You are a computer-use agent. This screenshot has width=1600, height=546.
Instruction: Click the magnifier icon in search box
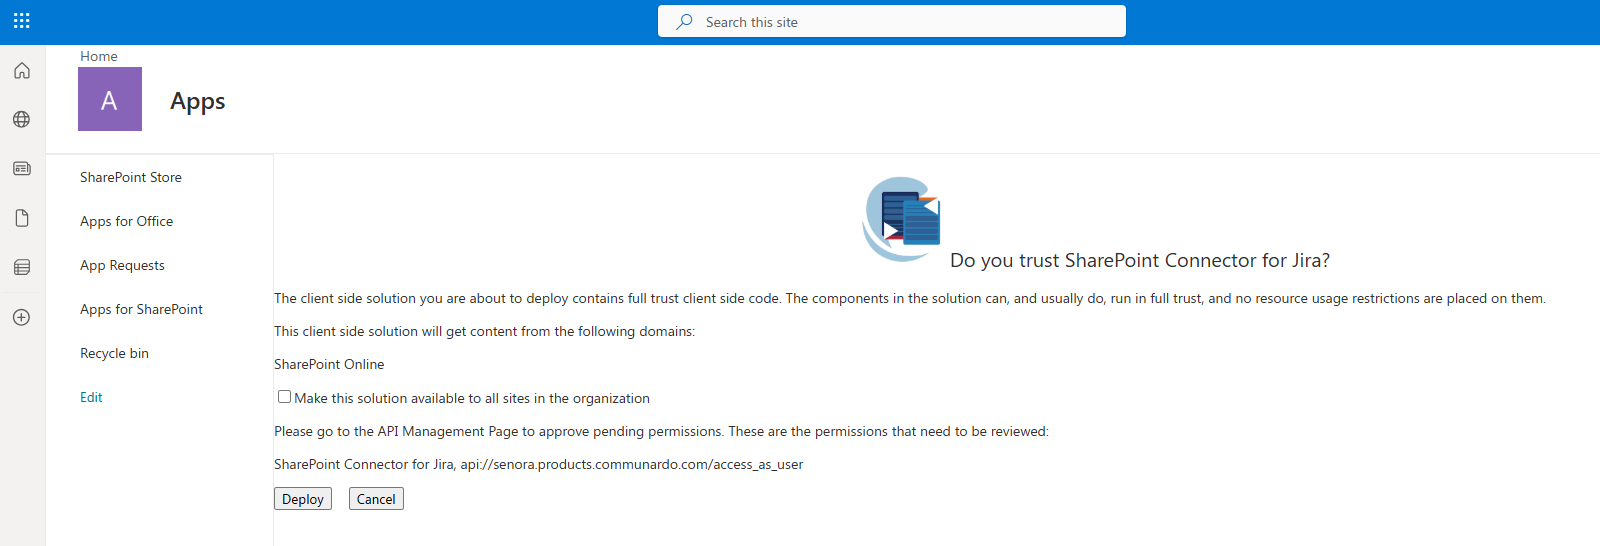pyautogui.click(x=684, y=22)
